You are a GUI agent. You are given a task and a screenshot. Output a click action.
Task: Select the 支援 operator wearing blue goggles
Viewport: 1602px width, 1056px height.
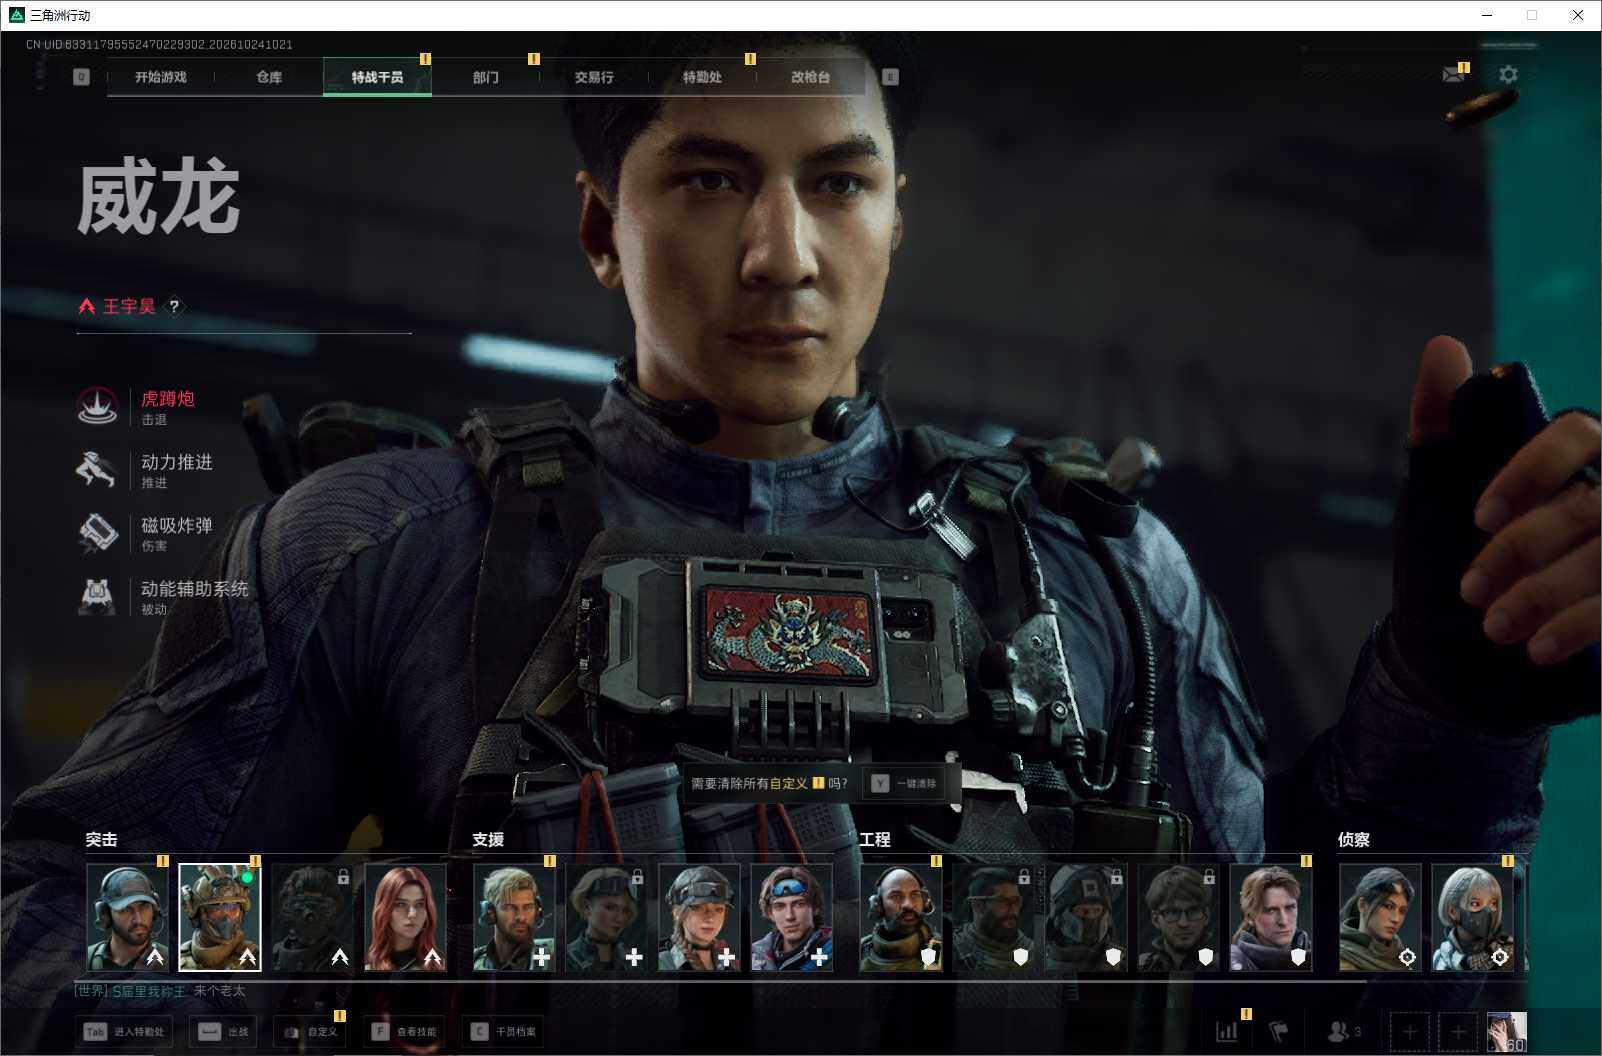(x=791, y=917)
